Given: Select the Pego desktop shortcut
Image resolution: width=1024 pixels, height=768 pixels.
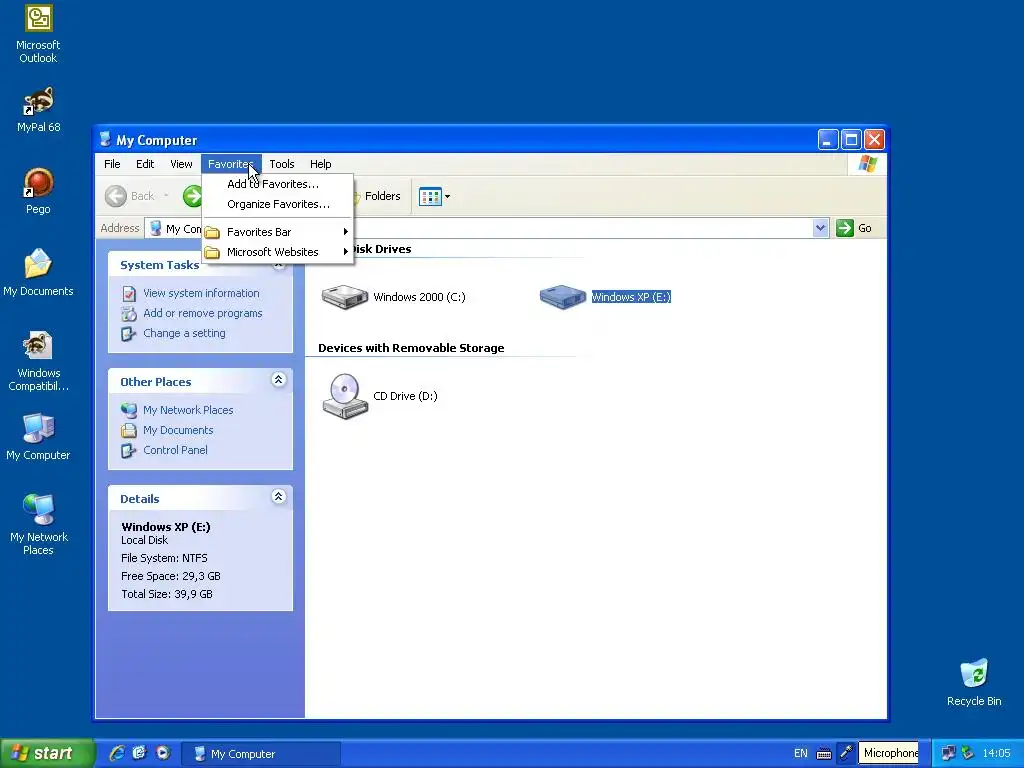Looking at the screenshot, I should (38, 191).
